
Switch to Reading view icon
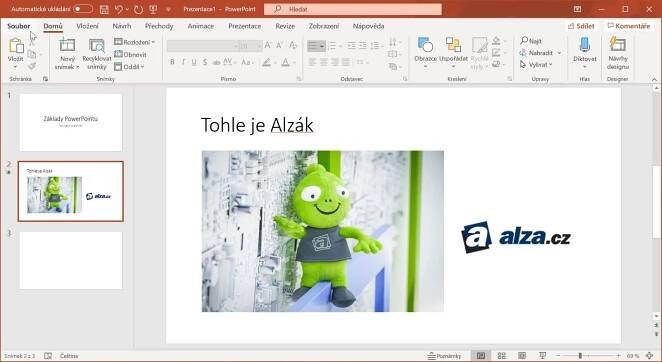[522, 356]
